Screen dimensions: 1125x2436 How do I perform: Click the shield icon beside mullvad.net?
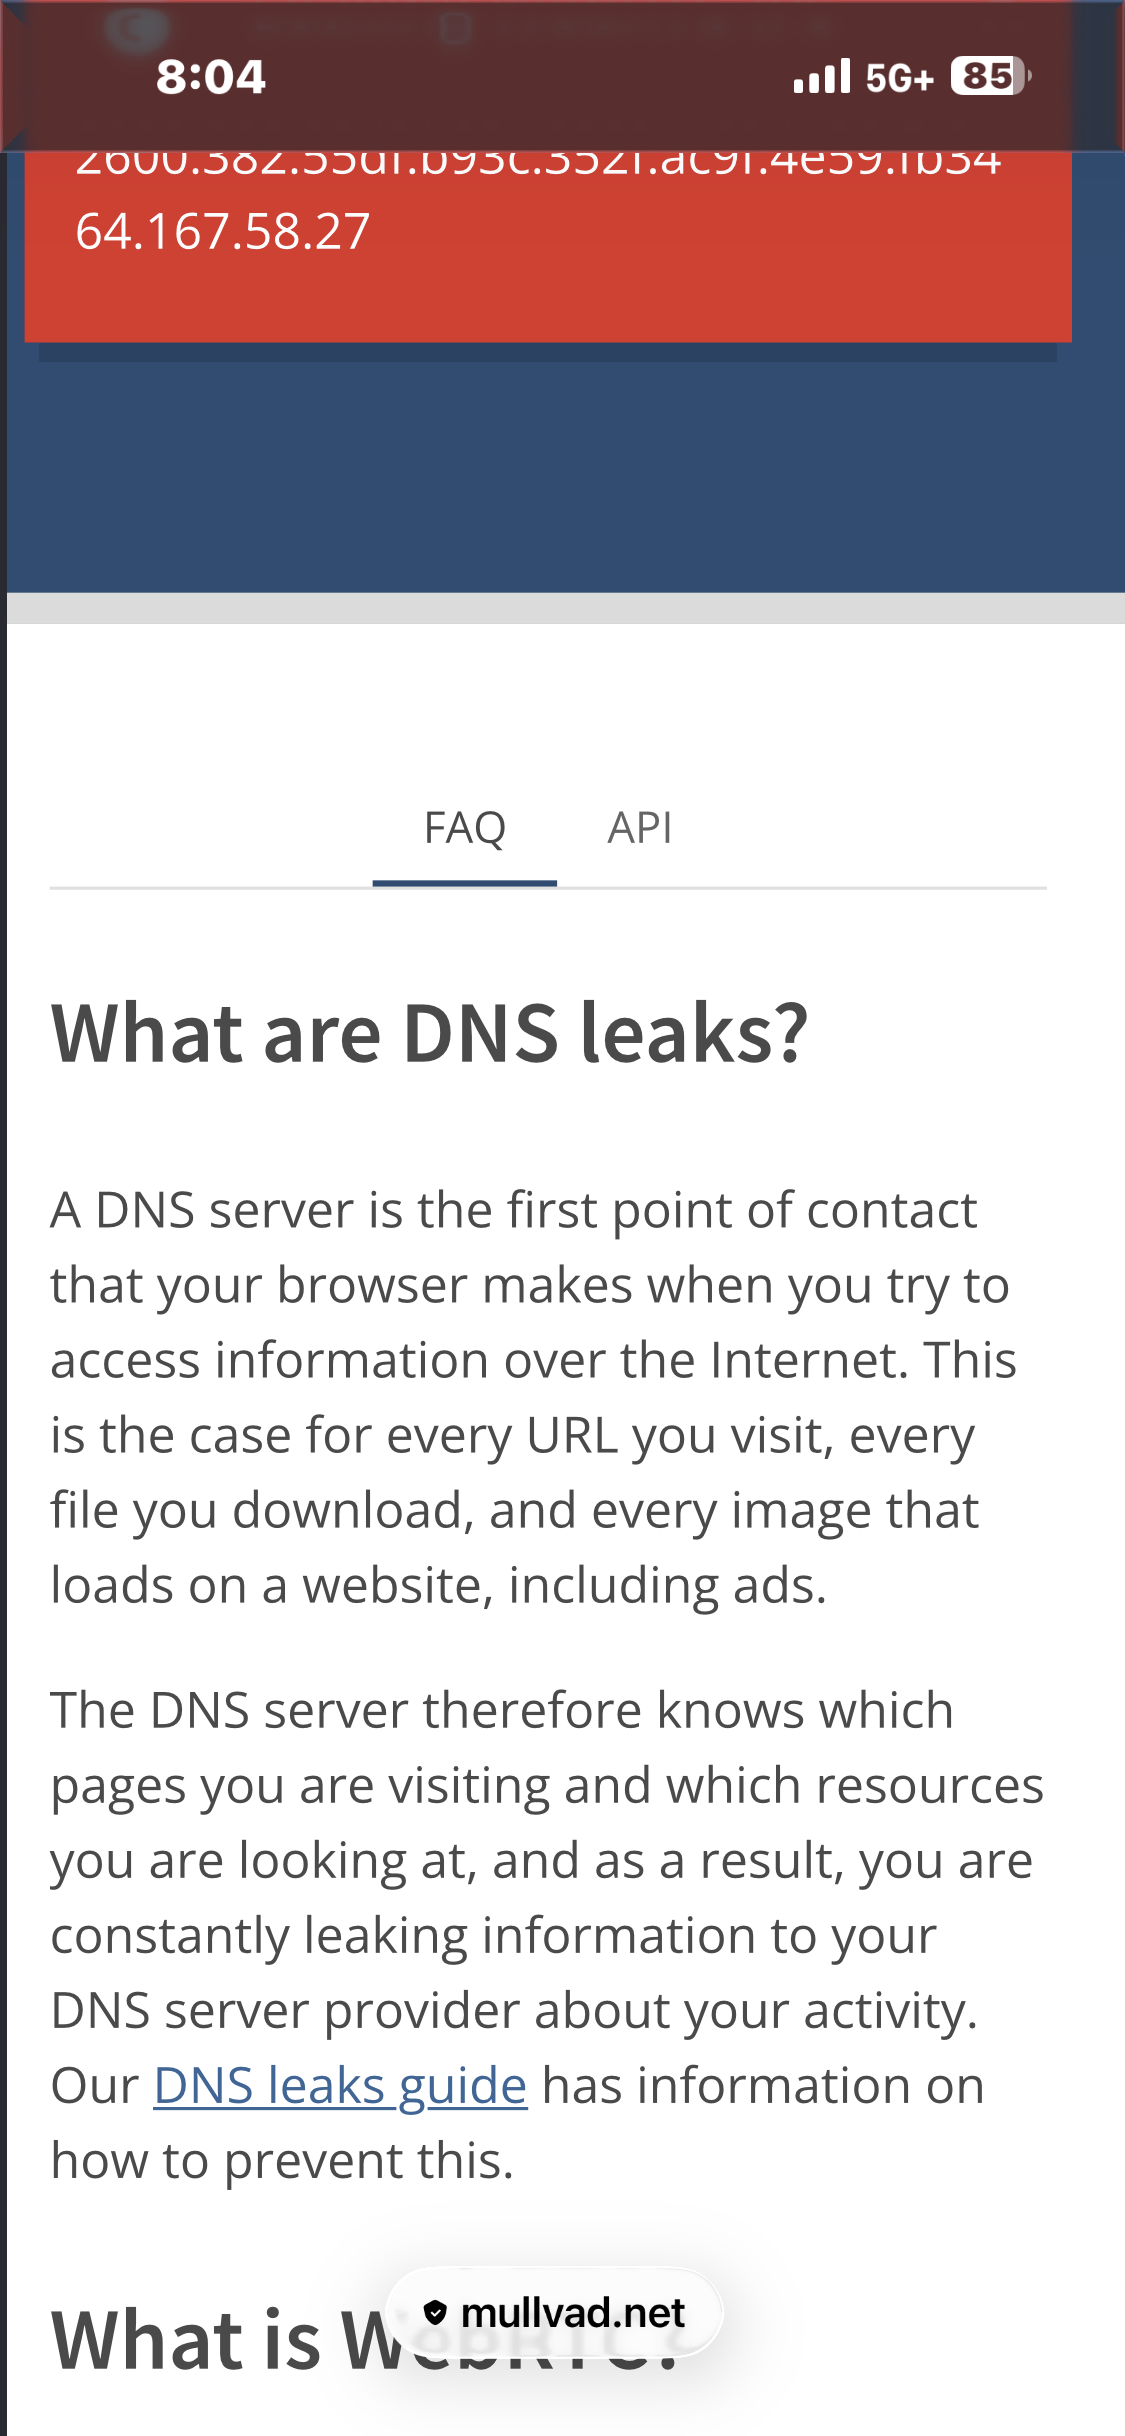pos(435,2312)
